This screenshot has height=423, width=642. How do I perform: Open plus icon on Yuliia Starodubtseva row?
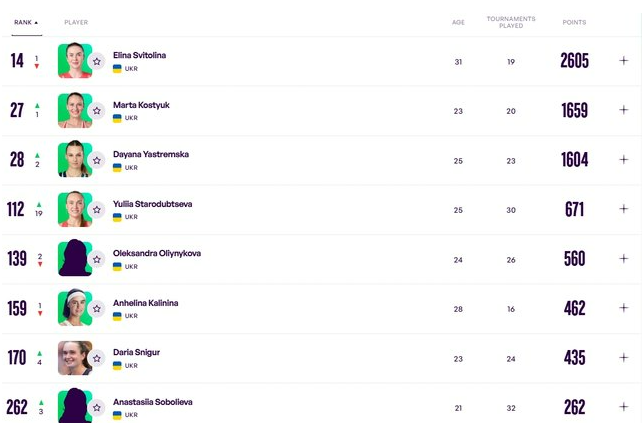coord(623,209)
